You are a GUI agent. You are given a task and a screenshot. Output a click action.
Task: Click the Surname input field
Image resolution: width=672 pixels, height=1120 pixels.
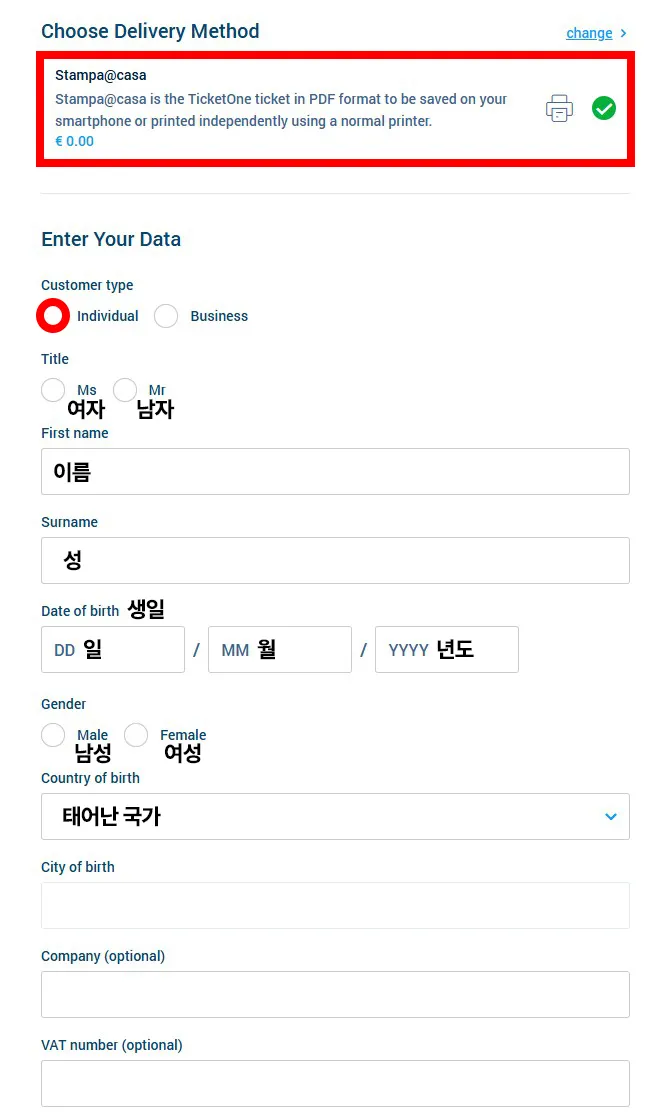click(x=335, y=560)
